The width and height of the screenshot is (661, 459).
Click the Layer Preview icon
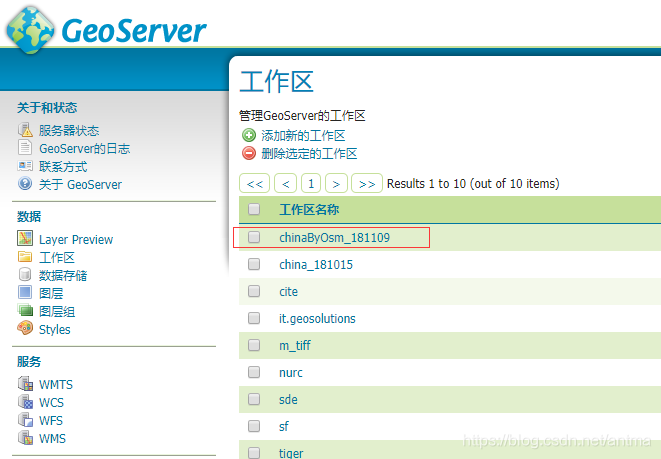[25, 239]
